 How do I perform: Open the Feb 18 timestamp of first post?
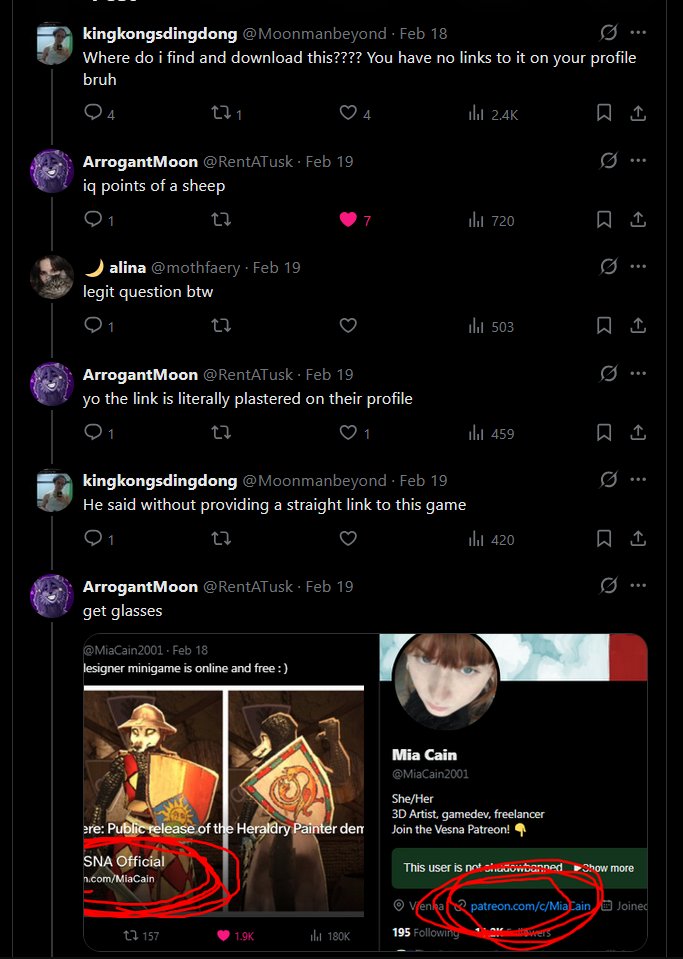[423, 34]
